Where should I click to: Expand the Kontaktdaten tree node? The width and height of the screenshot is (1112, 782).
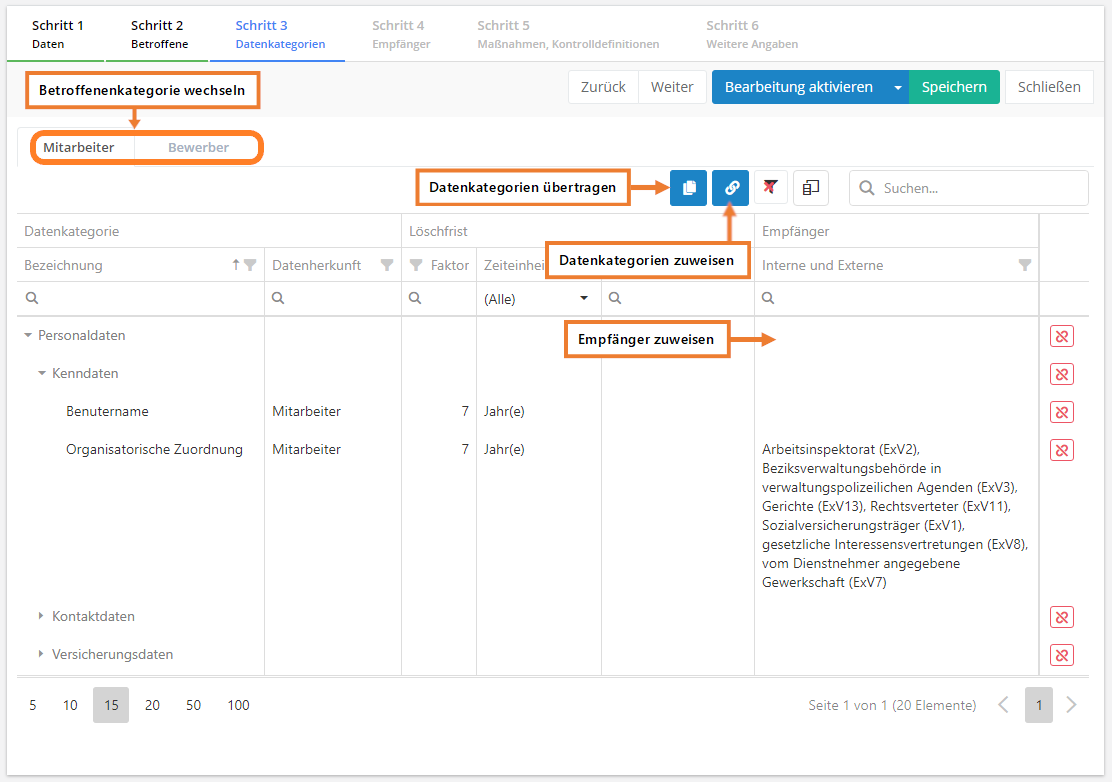click(42, 617)
